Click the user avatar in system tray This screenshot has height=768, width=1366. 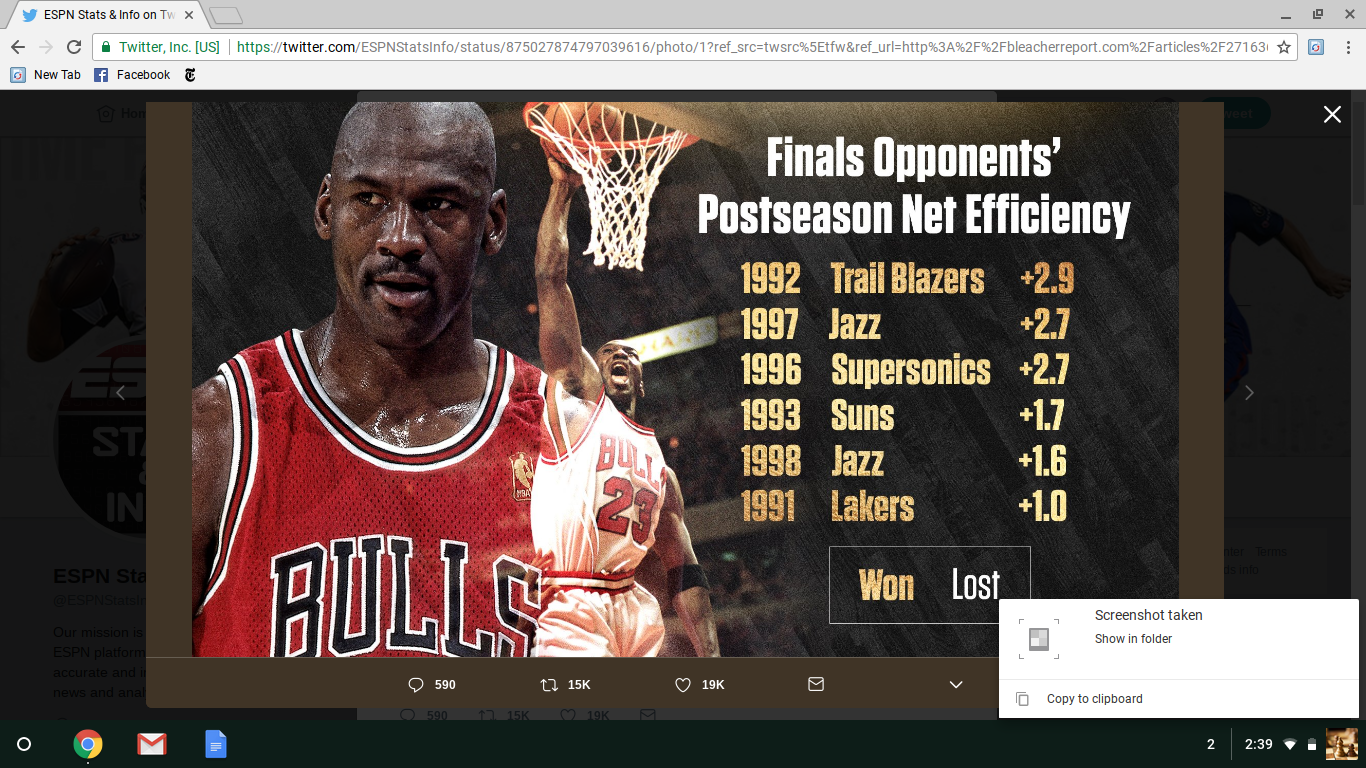1341,744
